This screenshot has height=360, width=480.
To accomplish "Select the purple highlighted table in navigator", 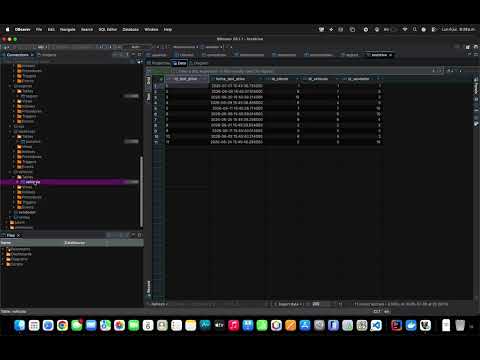I will click(32, 182).
